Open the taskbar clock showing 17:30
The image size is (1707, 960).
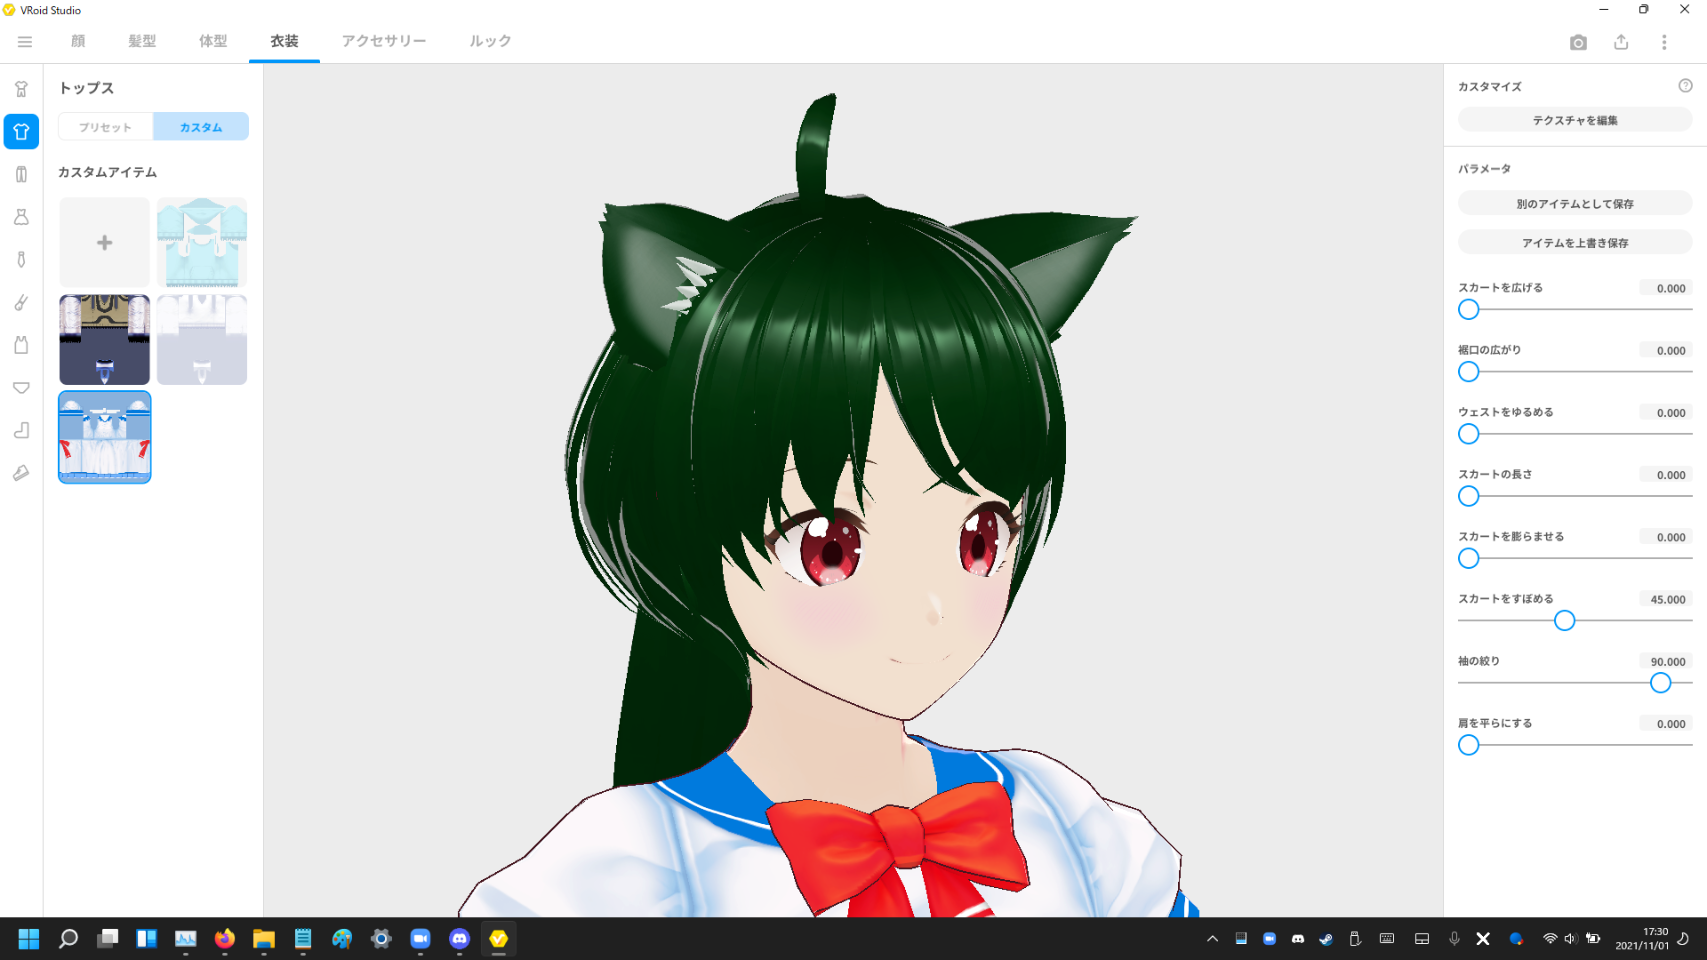click(1642, 939)
